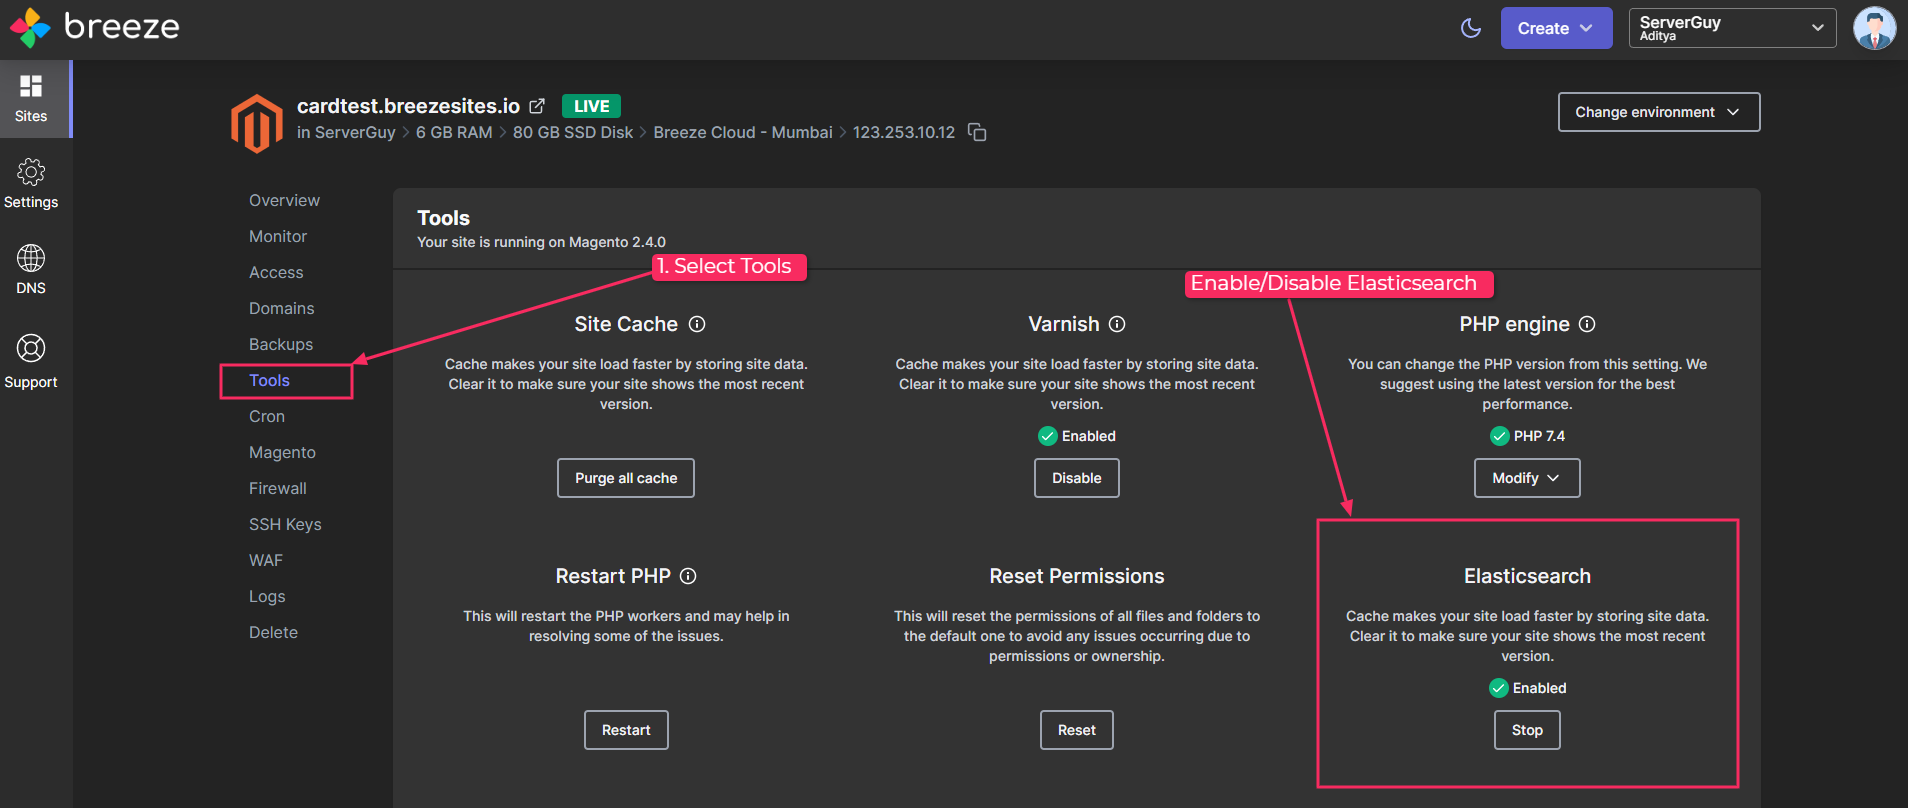Click Purge all cache button
Viewport: 1908px width, 808px height.
(626, 478)
